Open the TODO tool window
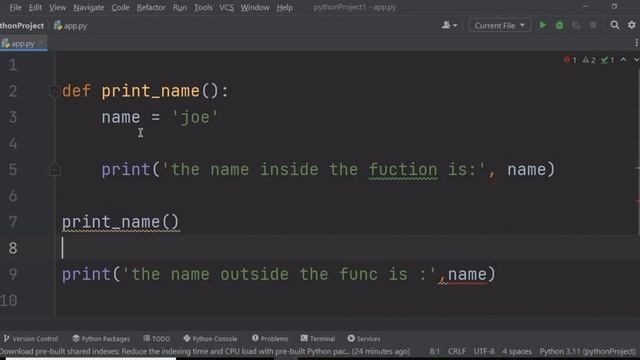Screen dimensions: 640x360 pyautogui.click(x=157, y=338)
